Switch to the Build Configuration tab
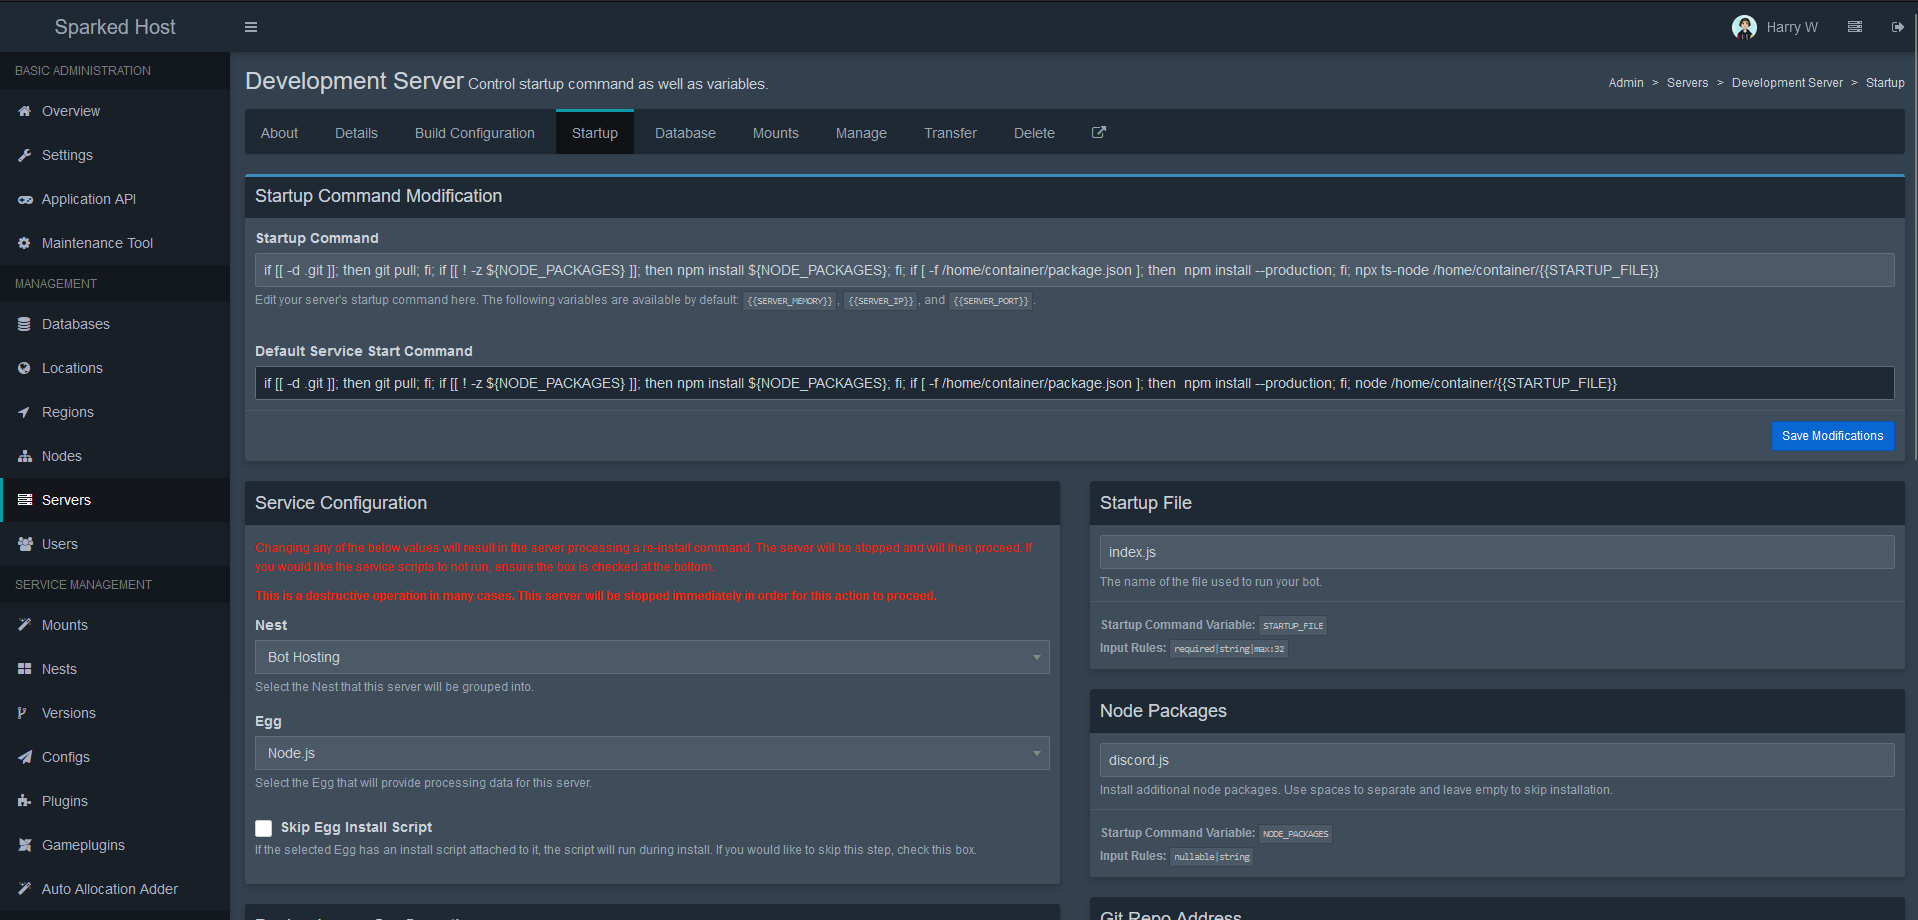Screen dimensions: 1918x920 click(x=474, y=133)
